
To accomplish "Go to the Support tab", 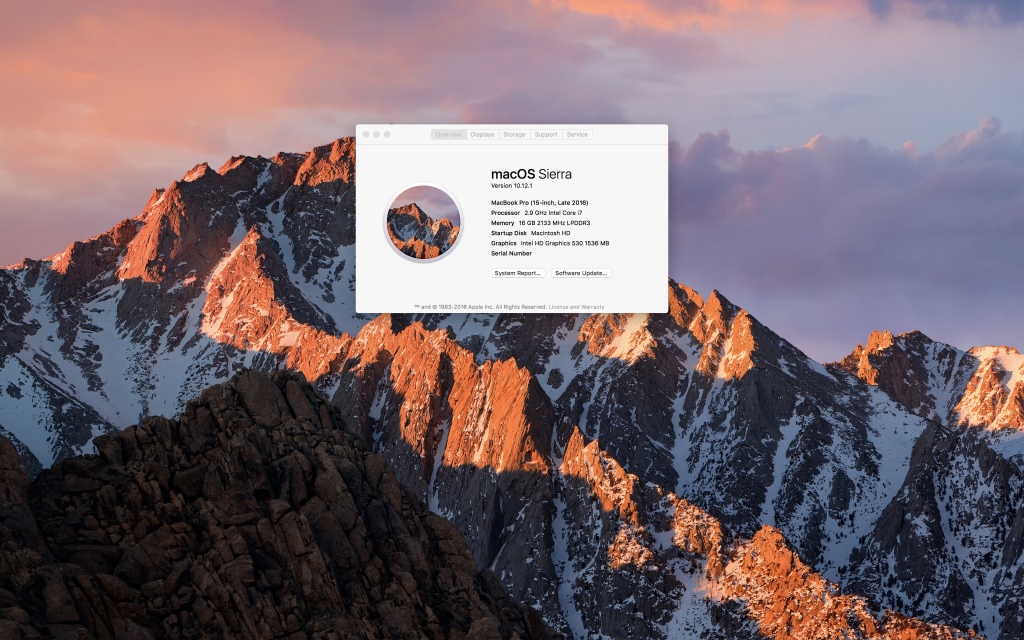I will coord(546,135).
